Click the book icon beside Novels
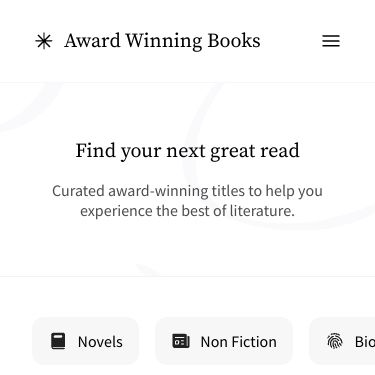Viewport: 375px width, 375px height. [58, 341]
